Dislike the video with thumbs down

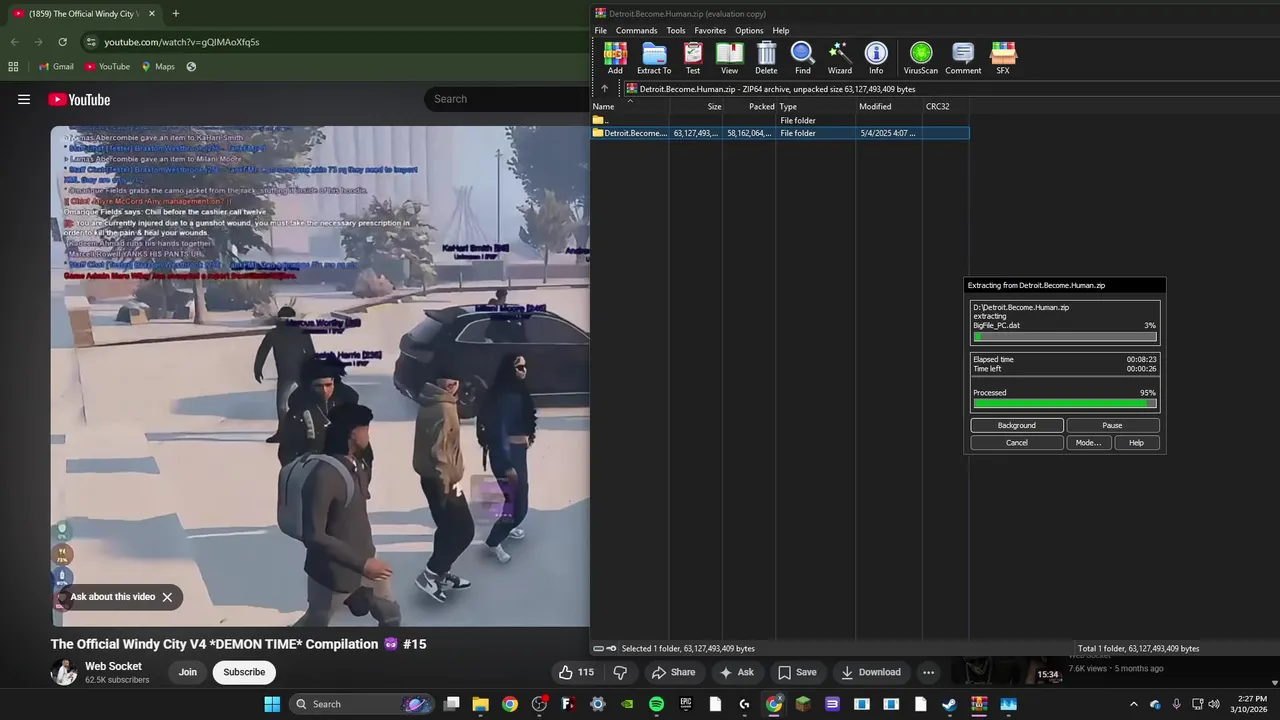coord(620,672)
